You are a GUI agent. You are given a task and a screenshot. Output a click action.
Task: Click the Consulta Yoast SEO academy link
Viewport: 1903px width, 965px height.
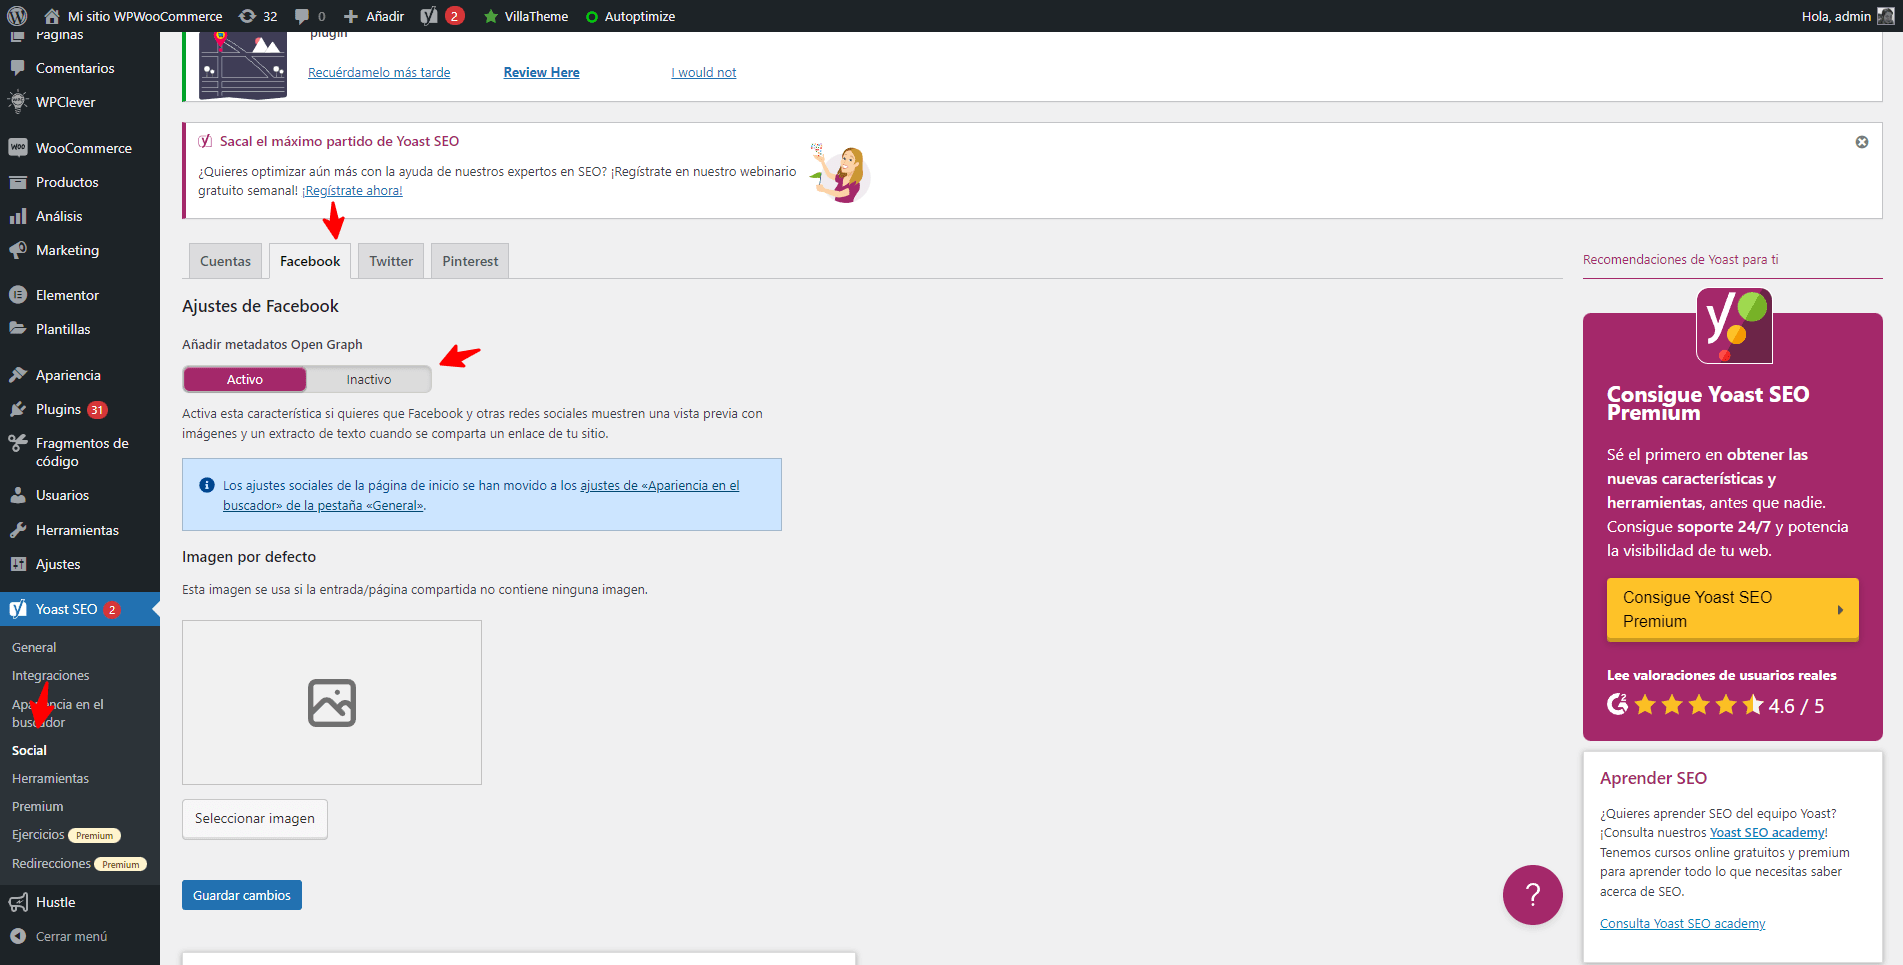tap(1682, 923)
